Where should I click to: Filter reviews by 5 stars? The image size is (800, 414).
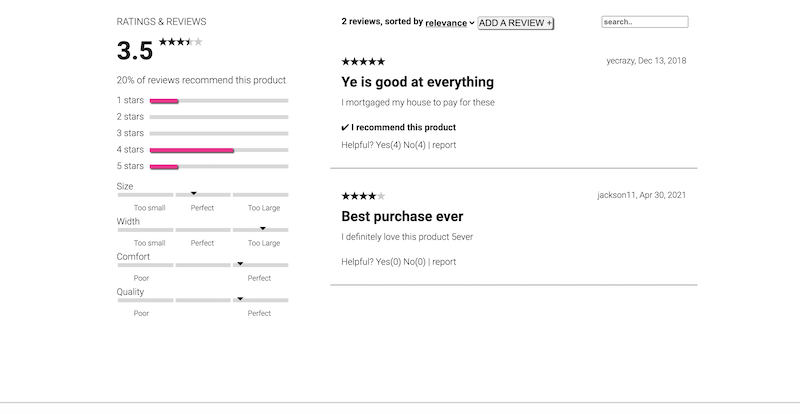130,166
